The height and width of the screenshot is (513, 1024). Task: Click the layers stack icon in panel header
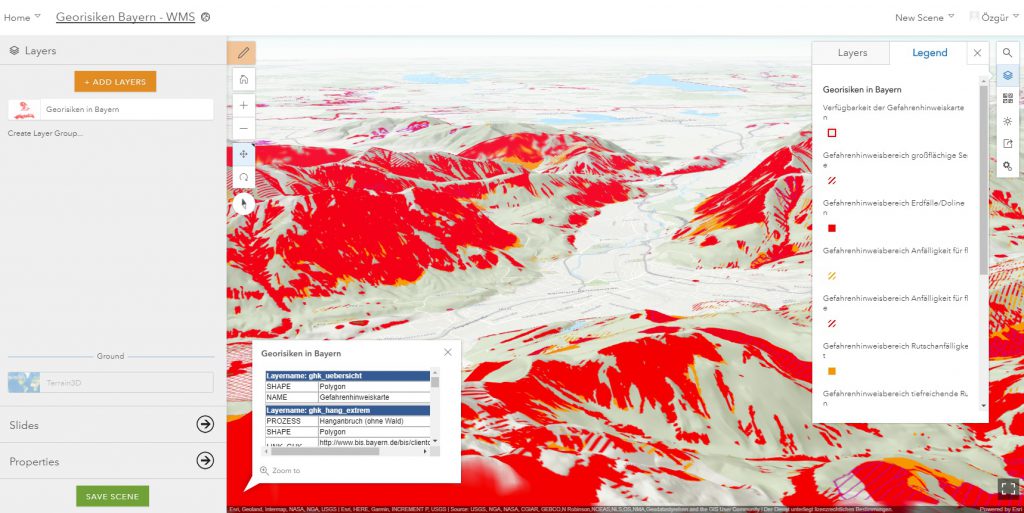(14, 50)
